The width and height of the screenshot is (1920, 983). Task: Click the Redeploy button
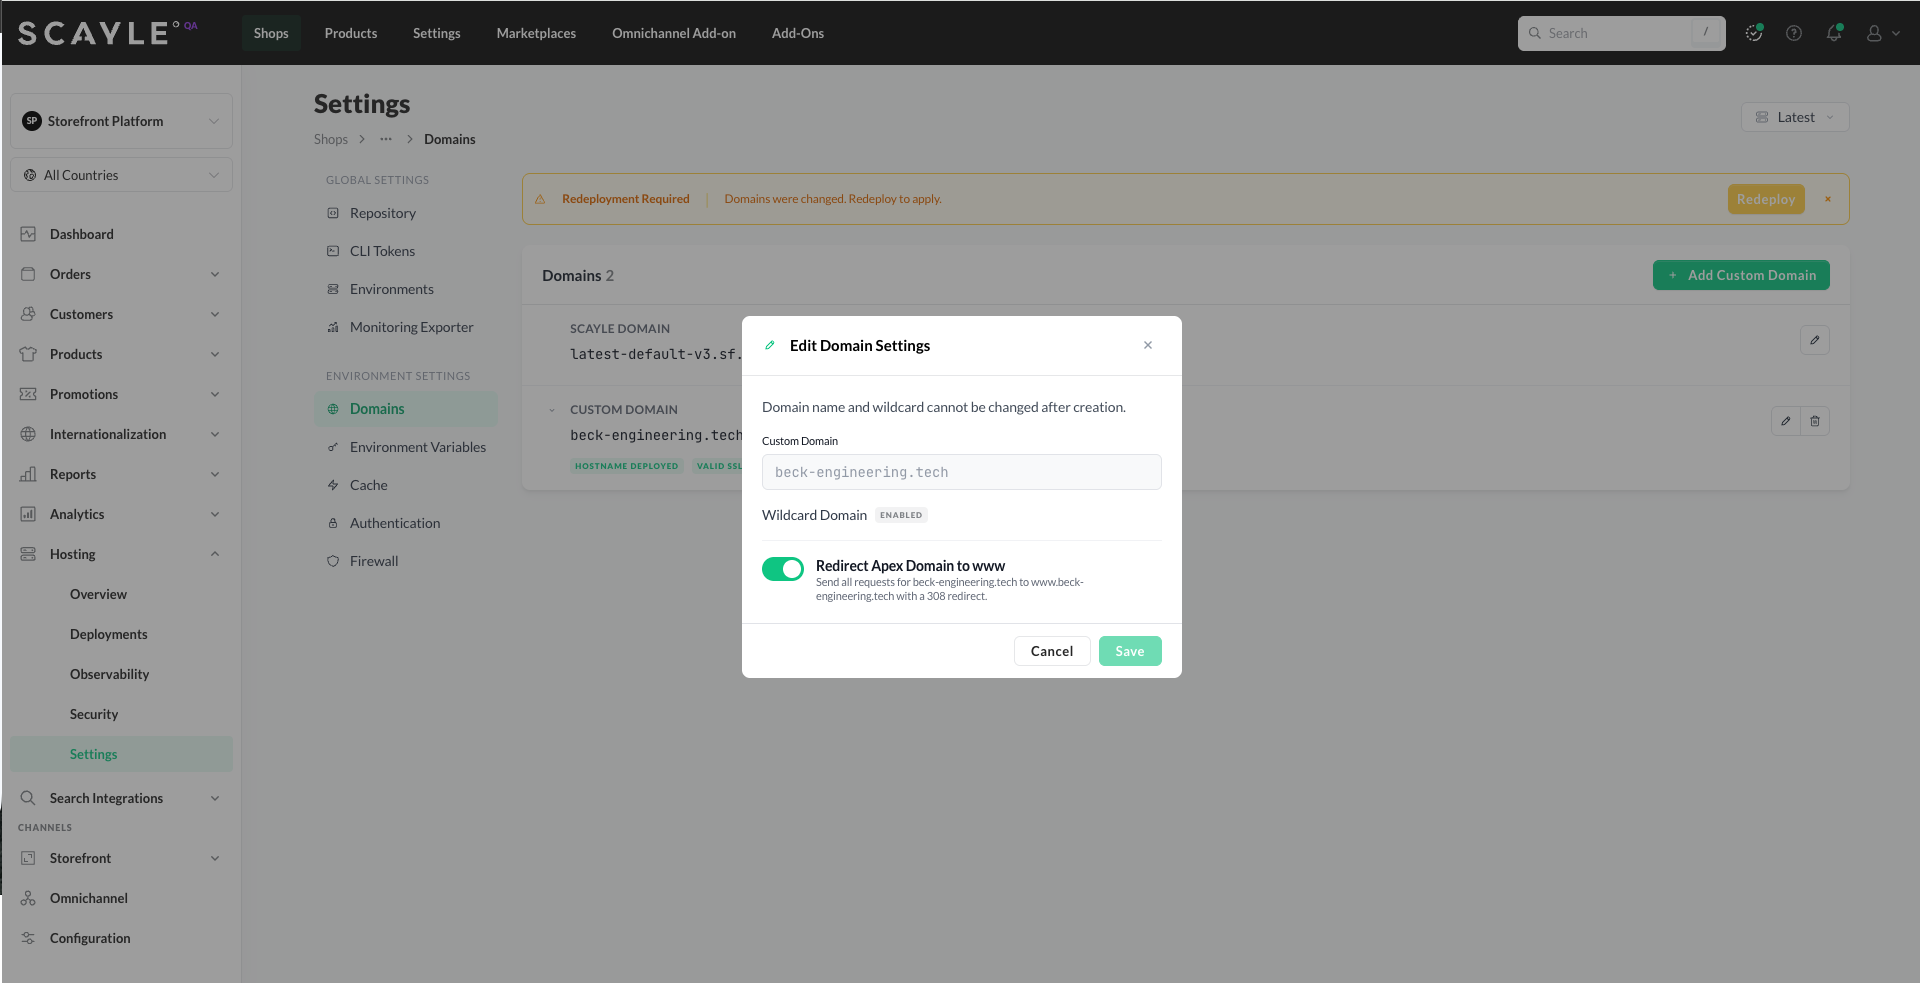point(1766,199)
